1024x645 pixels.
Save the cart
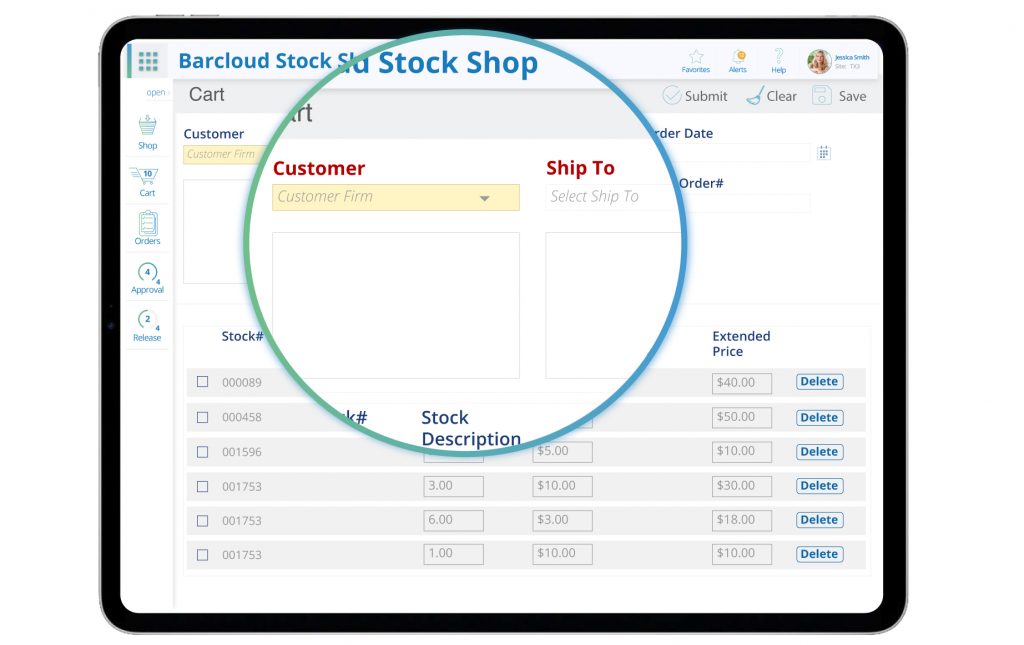coord(840,96)
